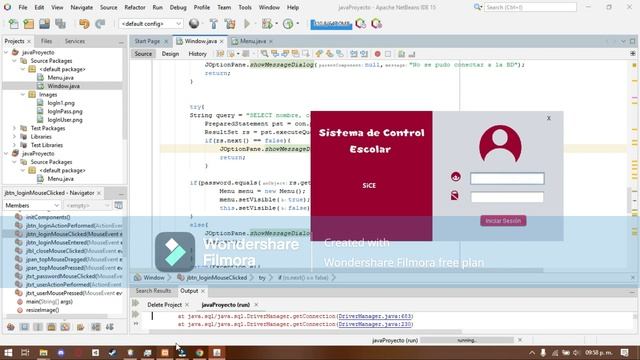
Task: Select Window.java in Projects tree
Action: pyautogui.click(x=64, y=86)
